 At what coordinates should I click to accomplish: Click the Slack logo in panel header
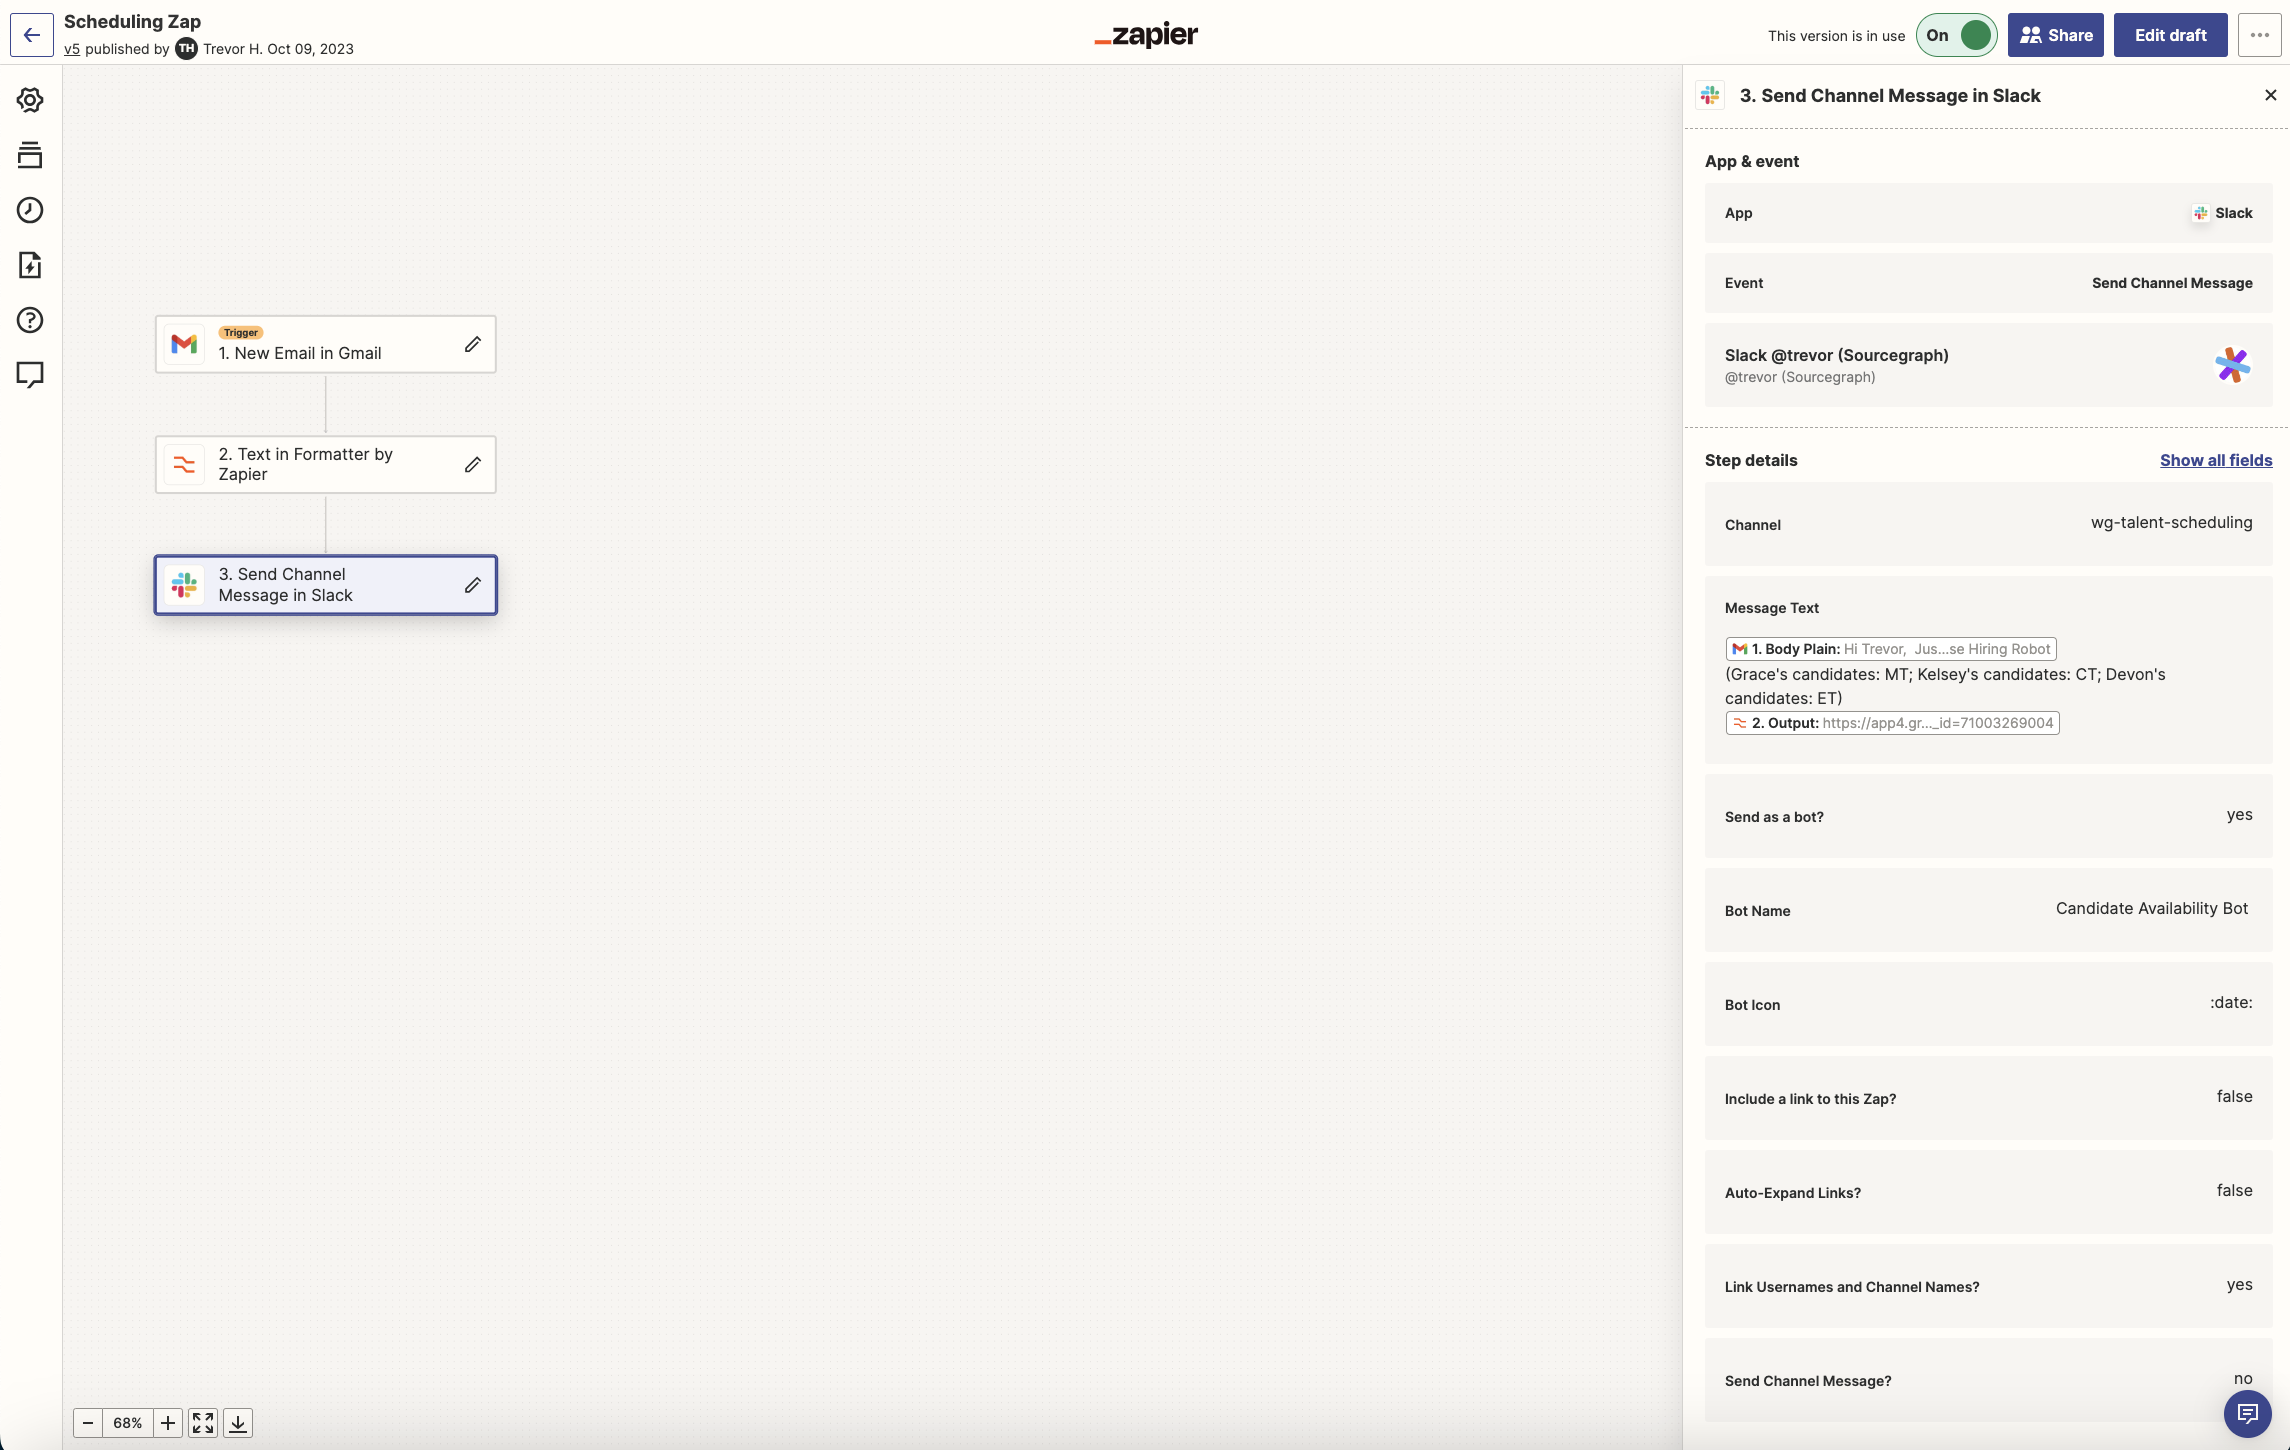[x=1710, y=95]
